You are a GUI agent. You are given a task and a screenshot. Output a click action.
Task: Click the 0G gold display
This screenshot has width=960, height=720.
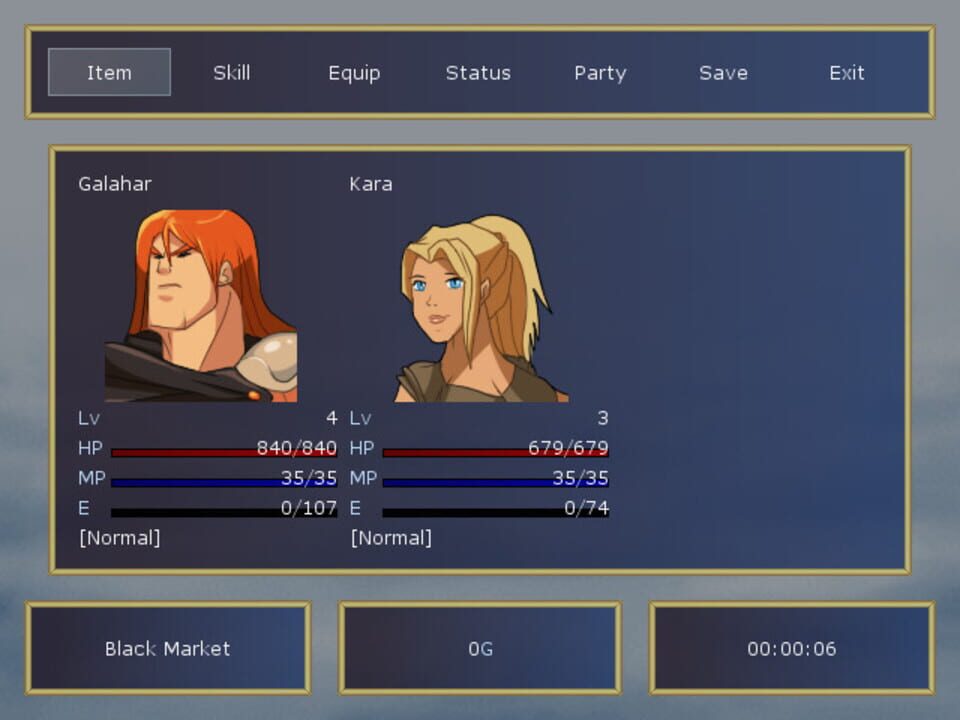(x=480, y=648)
